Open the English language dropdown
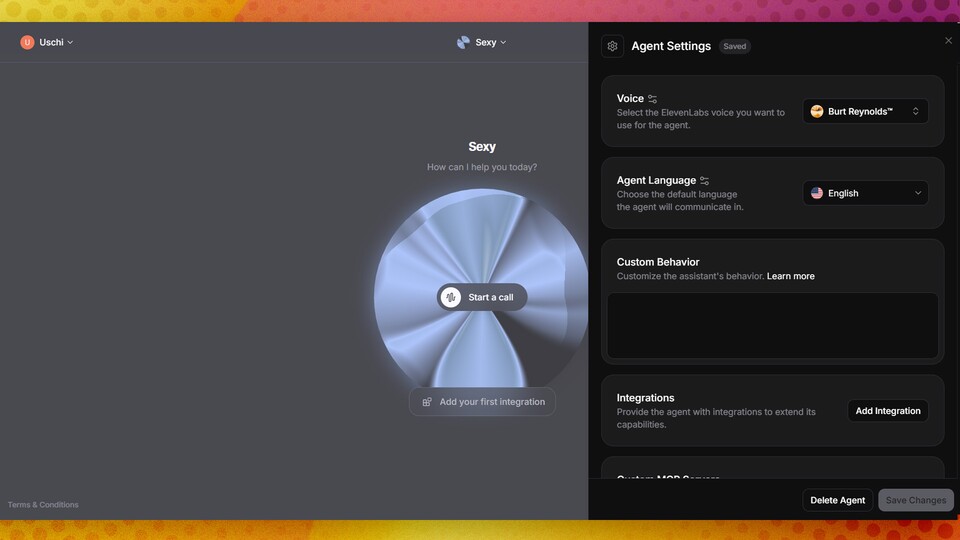The image size is (960, 540). click(x=865, y=193)
